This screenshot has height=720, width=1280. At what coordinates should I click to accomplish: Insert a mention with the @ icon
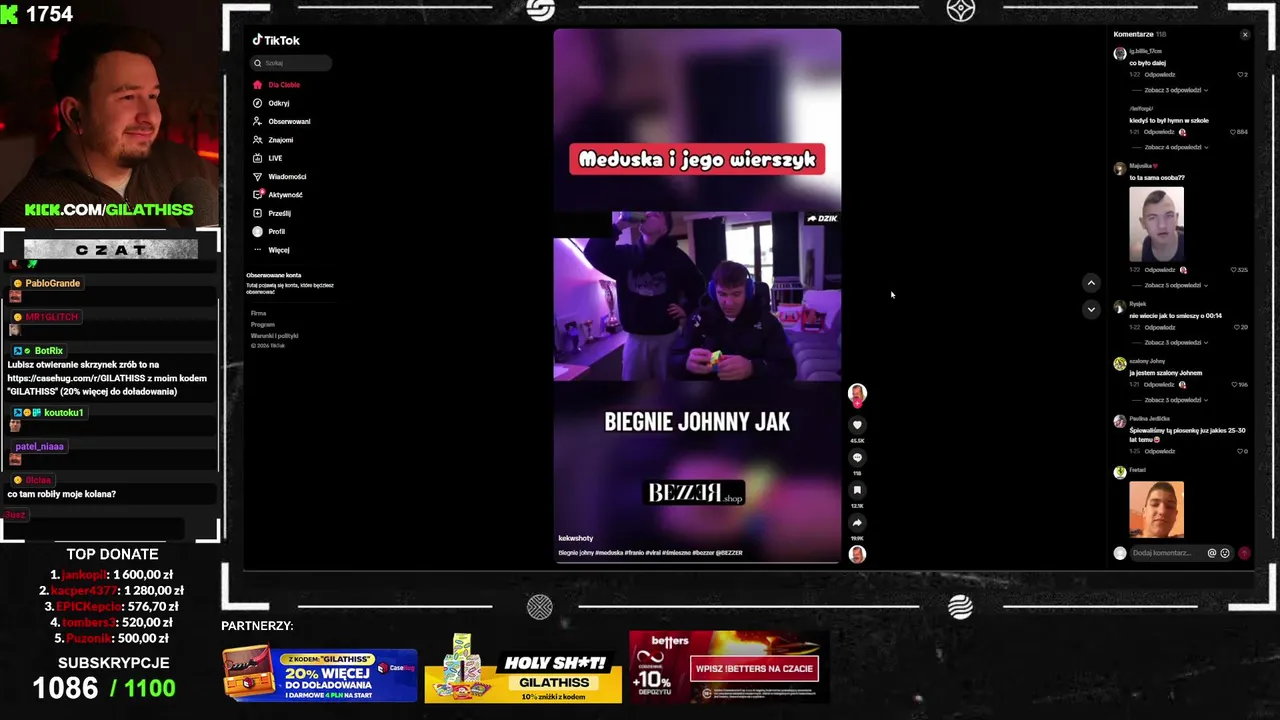(1212, 553)
